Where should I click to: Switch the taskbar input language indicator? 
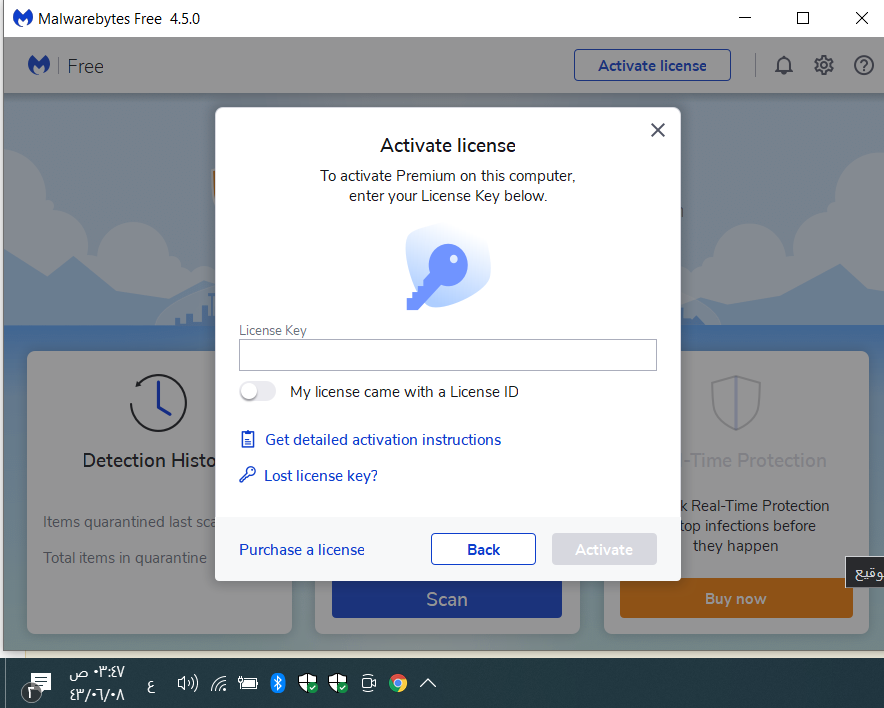tap(151, 685)
